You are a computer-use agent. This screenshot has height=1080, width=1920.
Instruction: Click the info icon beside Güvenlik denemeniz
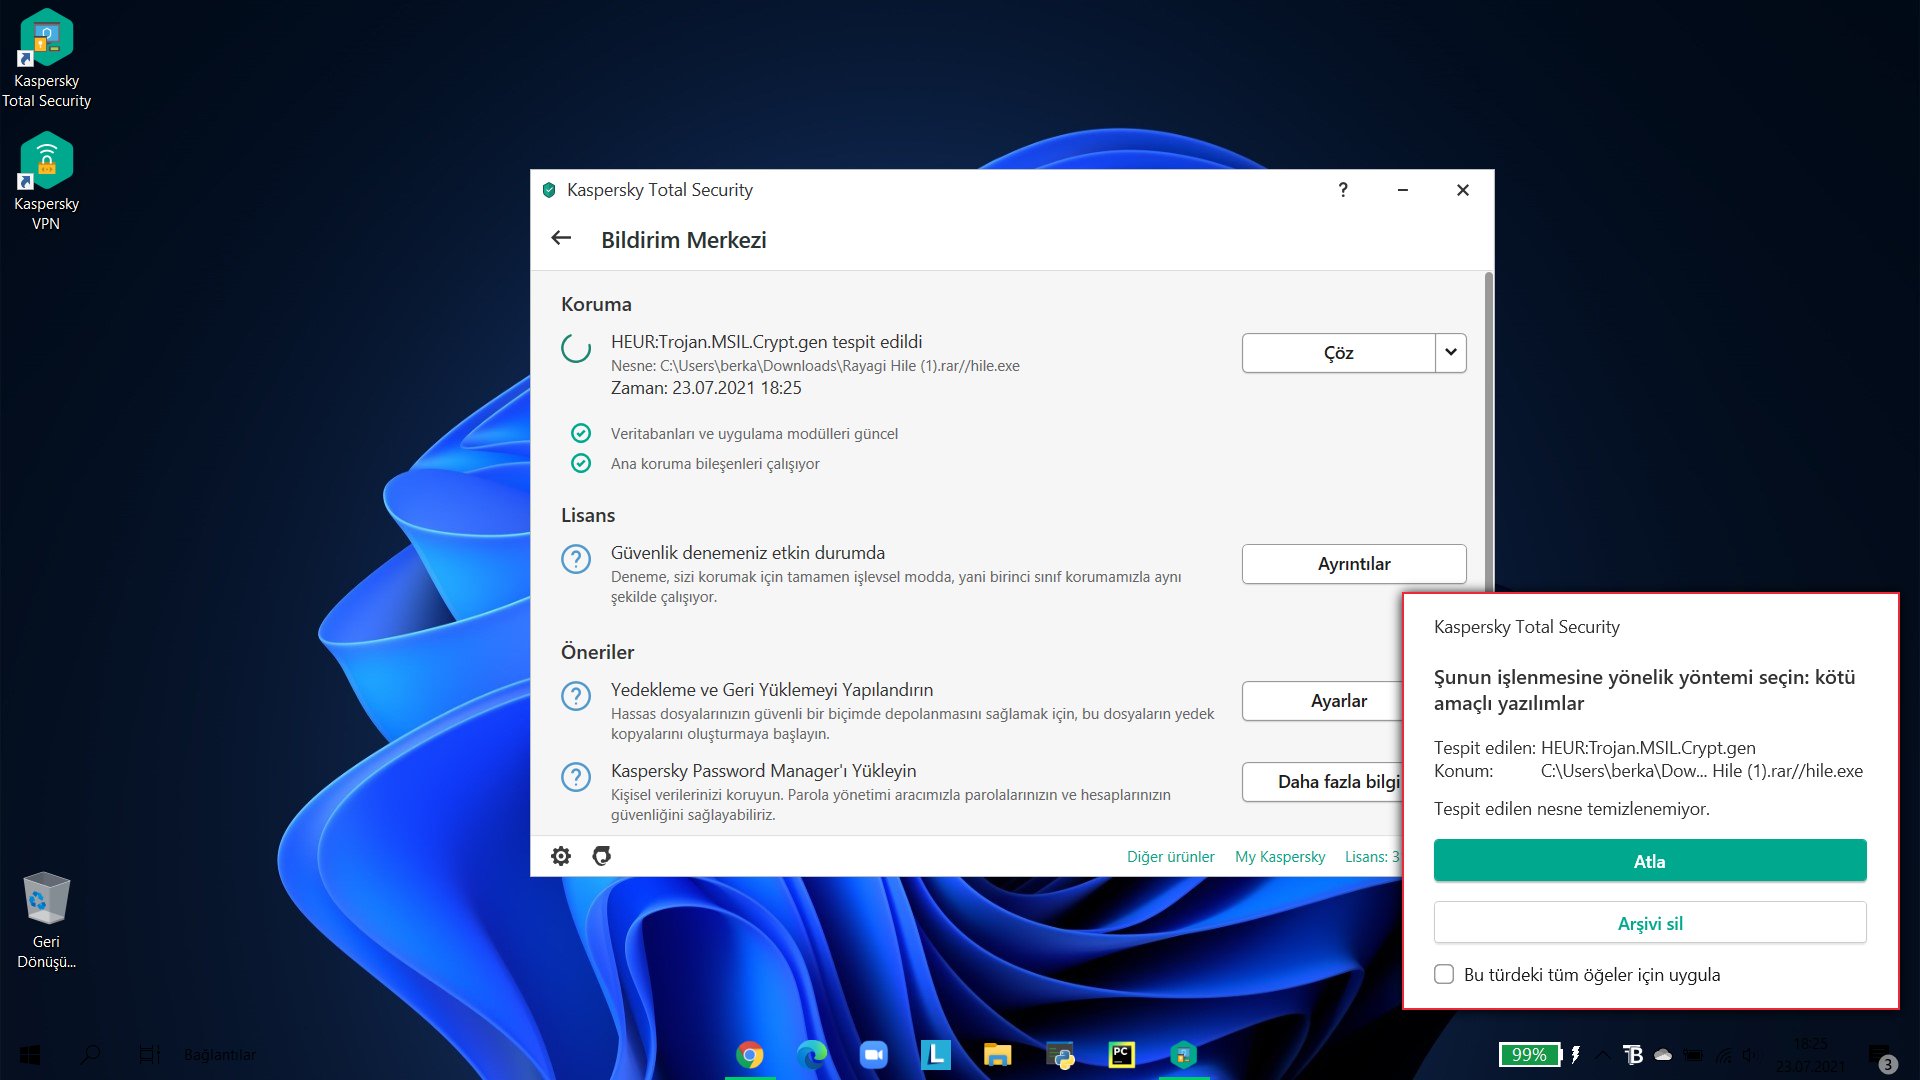click(576, 559)
